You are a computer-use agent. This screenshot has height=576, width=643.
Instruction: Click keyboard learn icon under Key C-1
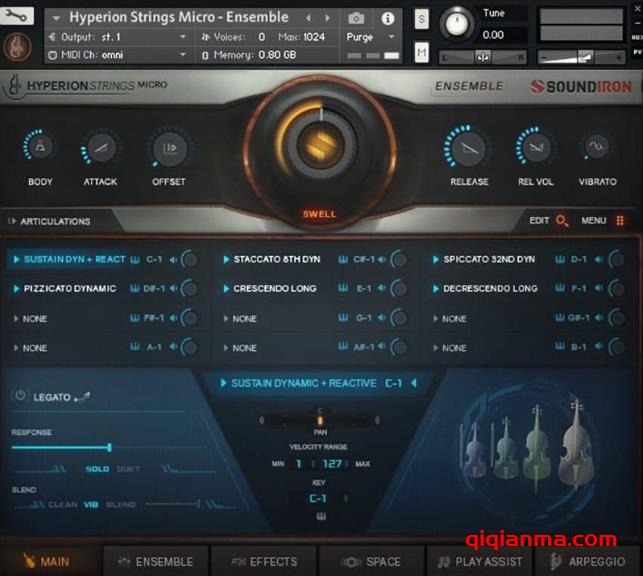click(x=321, y=516)
